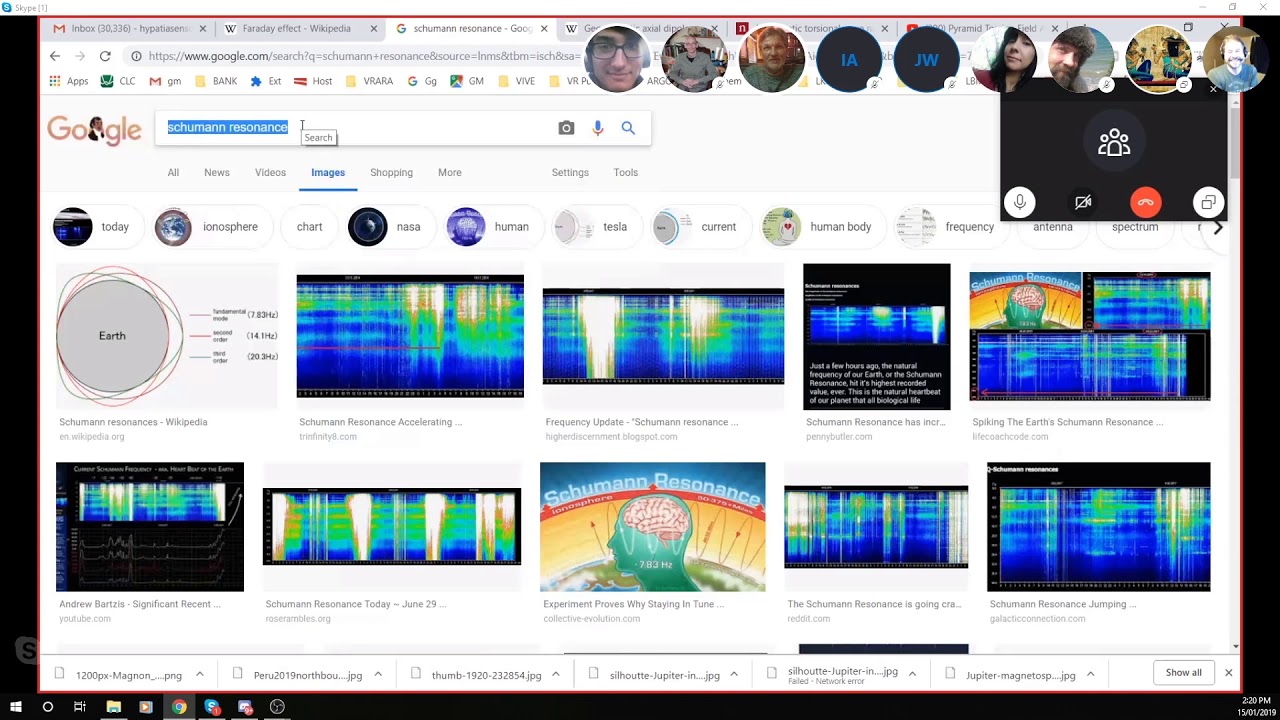Image resolution: width=1280 pixels, height=720 pixels.
Task: Open the Host bookmarks folder
Action: pyautogui.click(x=314, y=81)
